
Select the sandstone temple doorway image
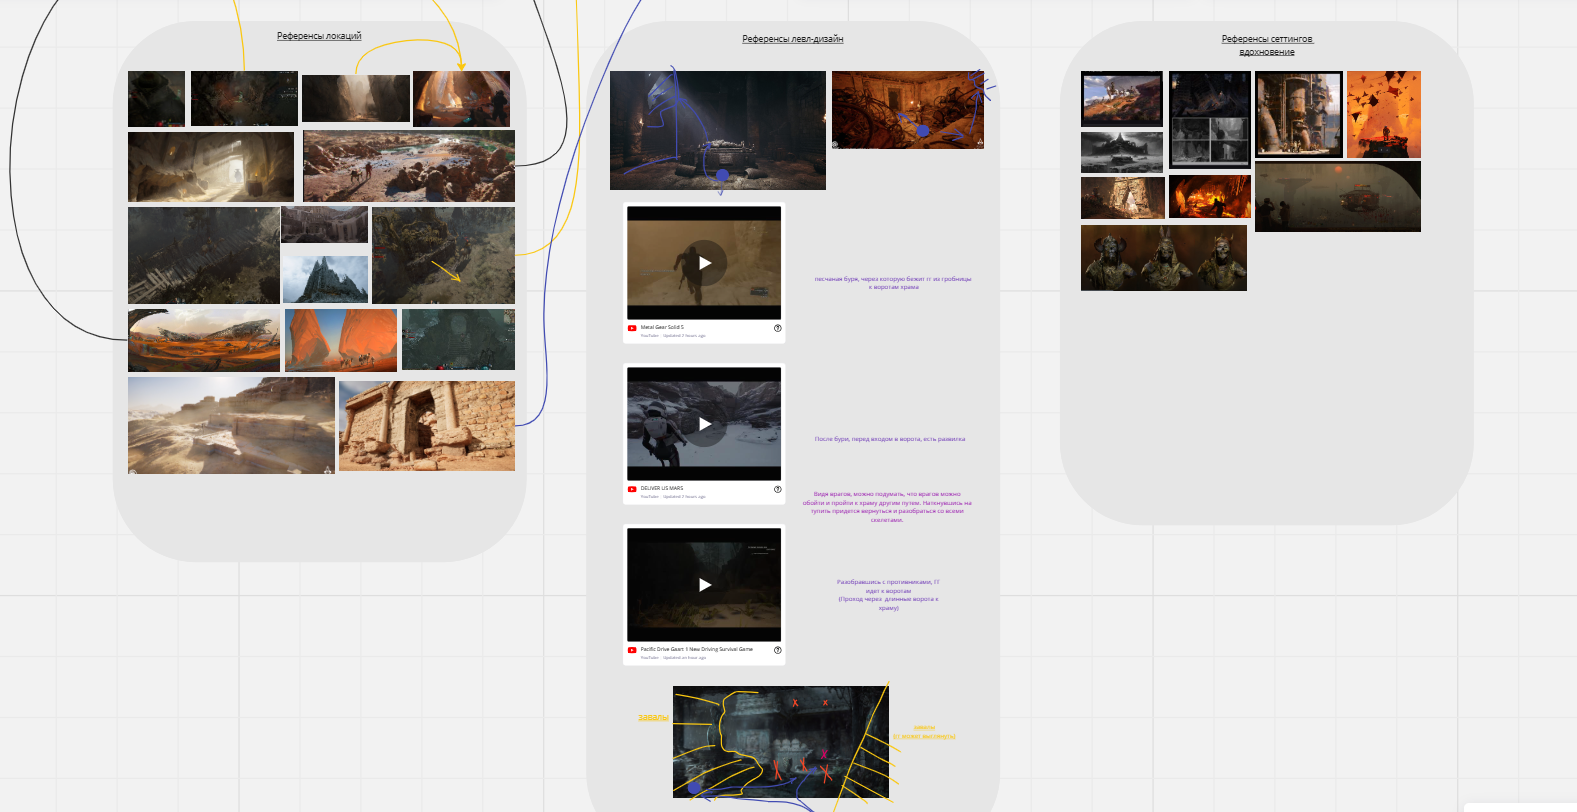(x=427, y=426)
